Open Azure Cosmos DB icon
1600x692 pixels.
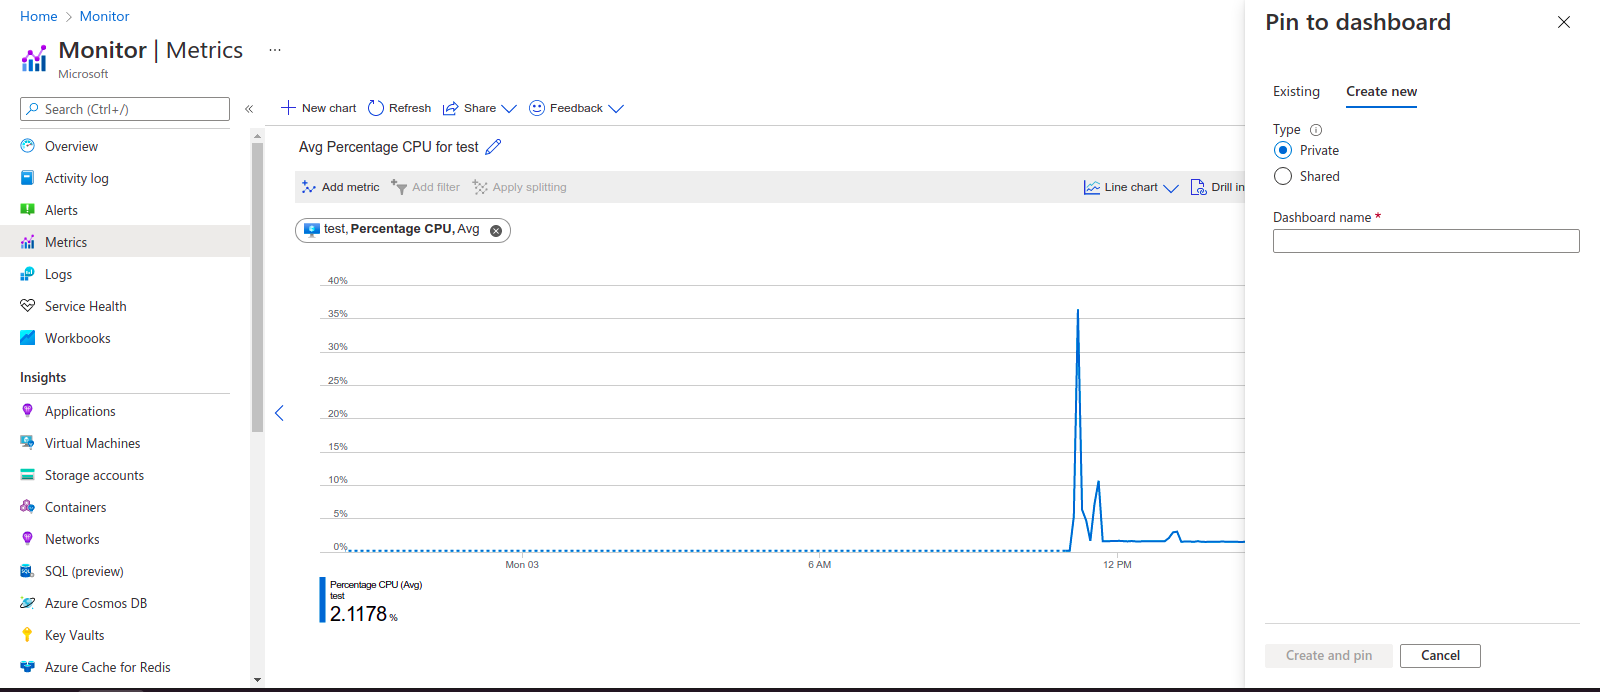coord(28,603)
